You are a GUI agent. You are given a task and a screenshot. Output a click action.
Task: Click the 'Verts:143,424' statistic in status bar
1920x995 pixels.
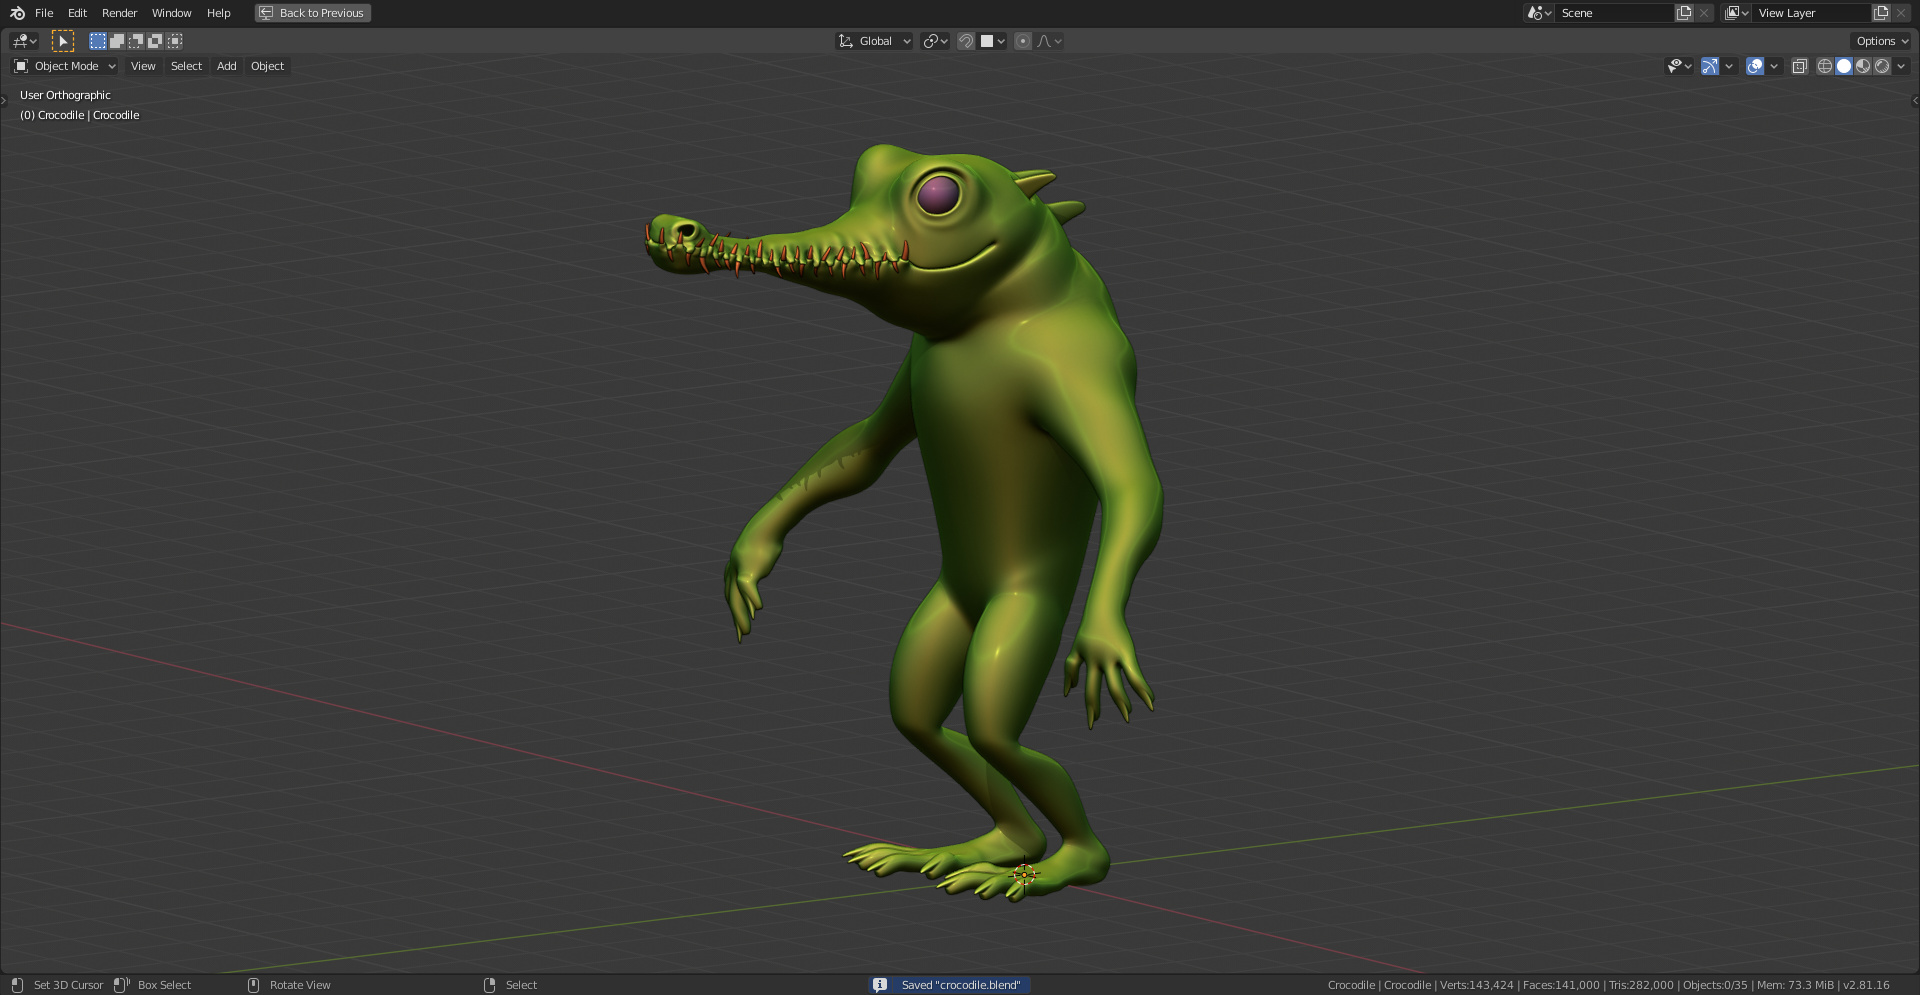1477,985
